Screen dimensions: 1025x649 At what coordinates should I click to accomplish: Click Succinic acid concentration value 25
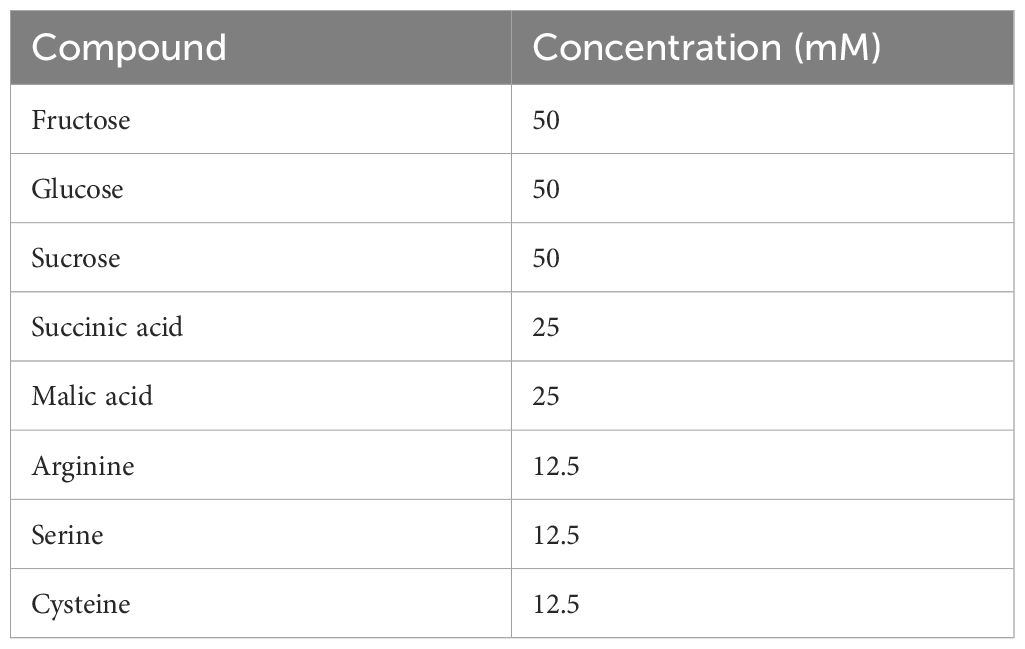[x=546, y=327]
